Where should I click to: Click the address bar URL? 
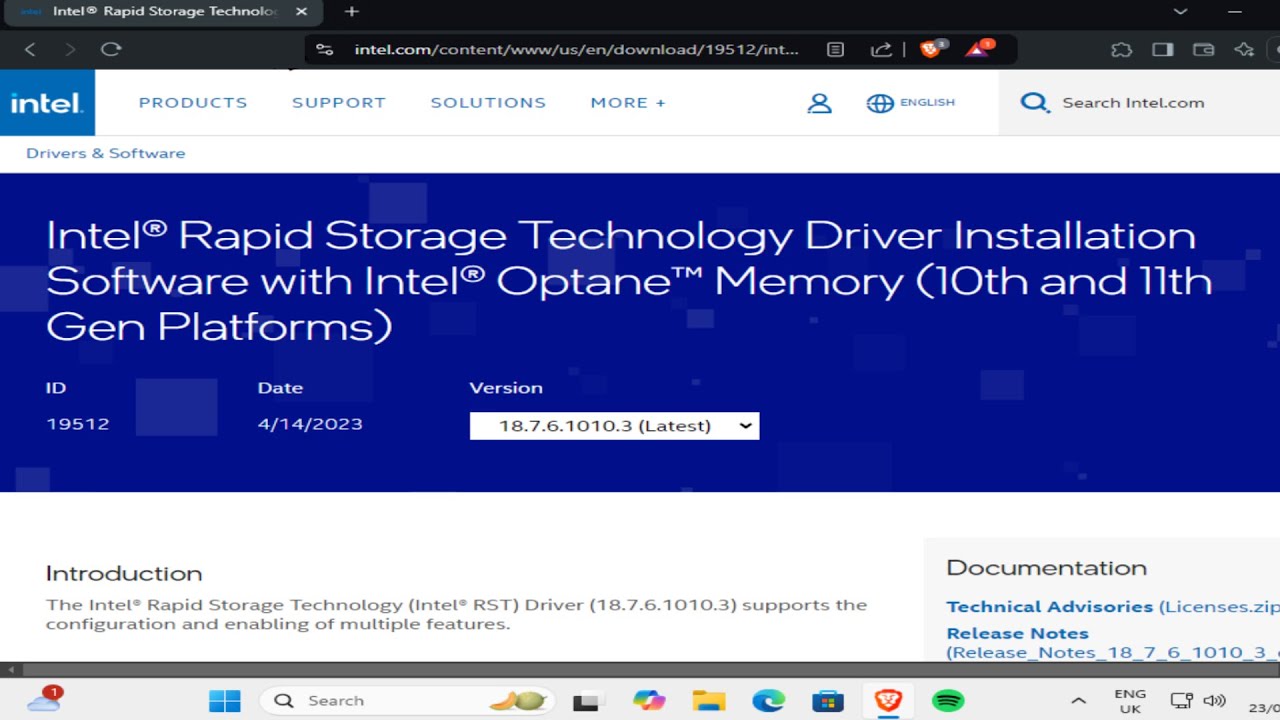[x=577, y=49]
